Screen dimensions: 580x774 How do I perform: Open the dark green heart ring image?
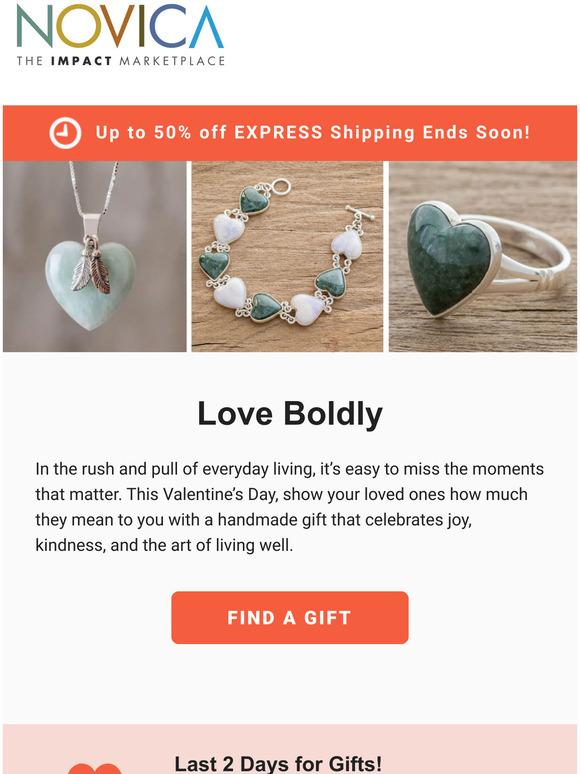pos(483,256)
